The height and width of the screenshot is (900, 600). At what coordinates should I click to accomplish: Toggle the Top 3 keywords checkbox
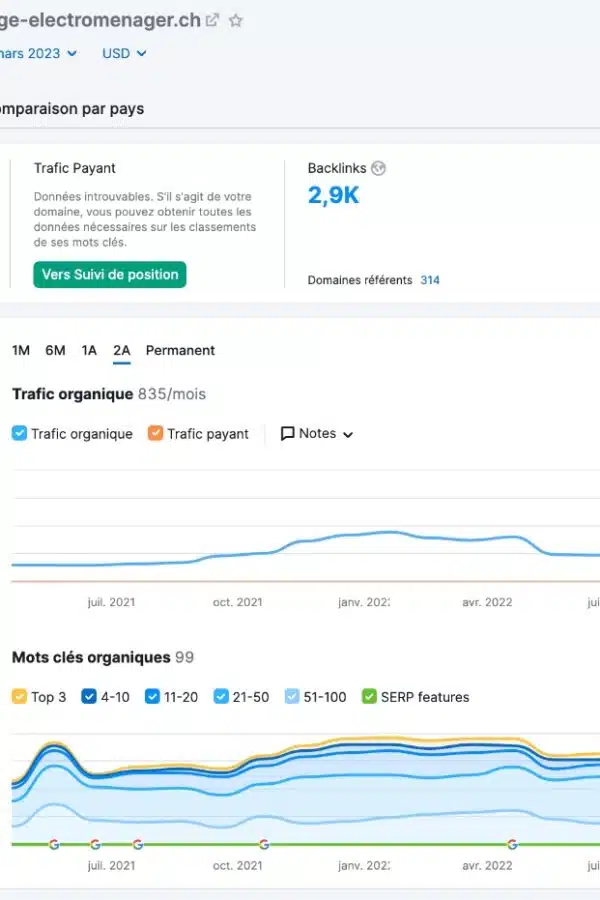[x=20, y=697]
